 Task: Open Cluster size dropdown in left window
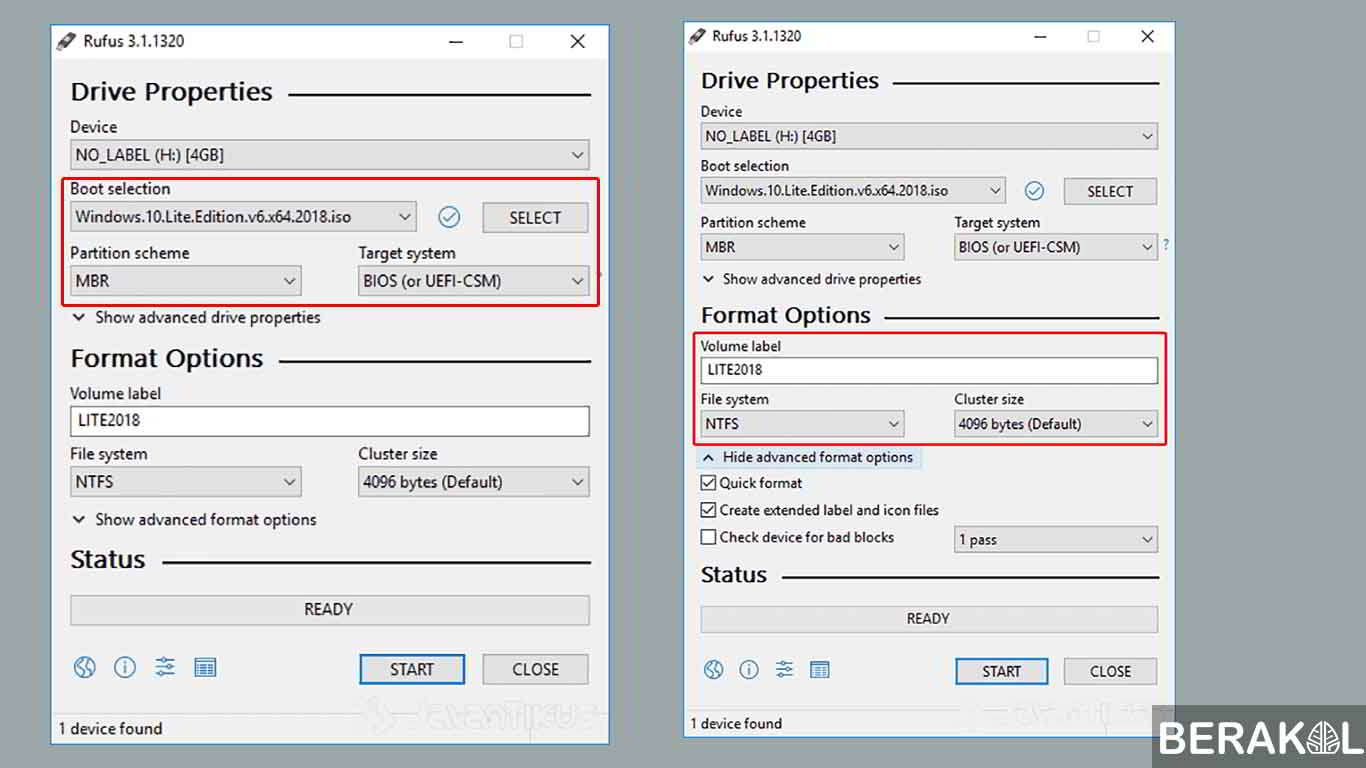pyautogui.click(x=474, y=482)
